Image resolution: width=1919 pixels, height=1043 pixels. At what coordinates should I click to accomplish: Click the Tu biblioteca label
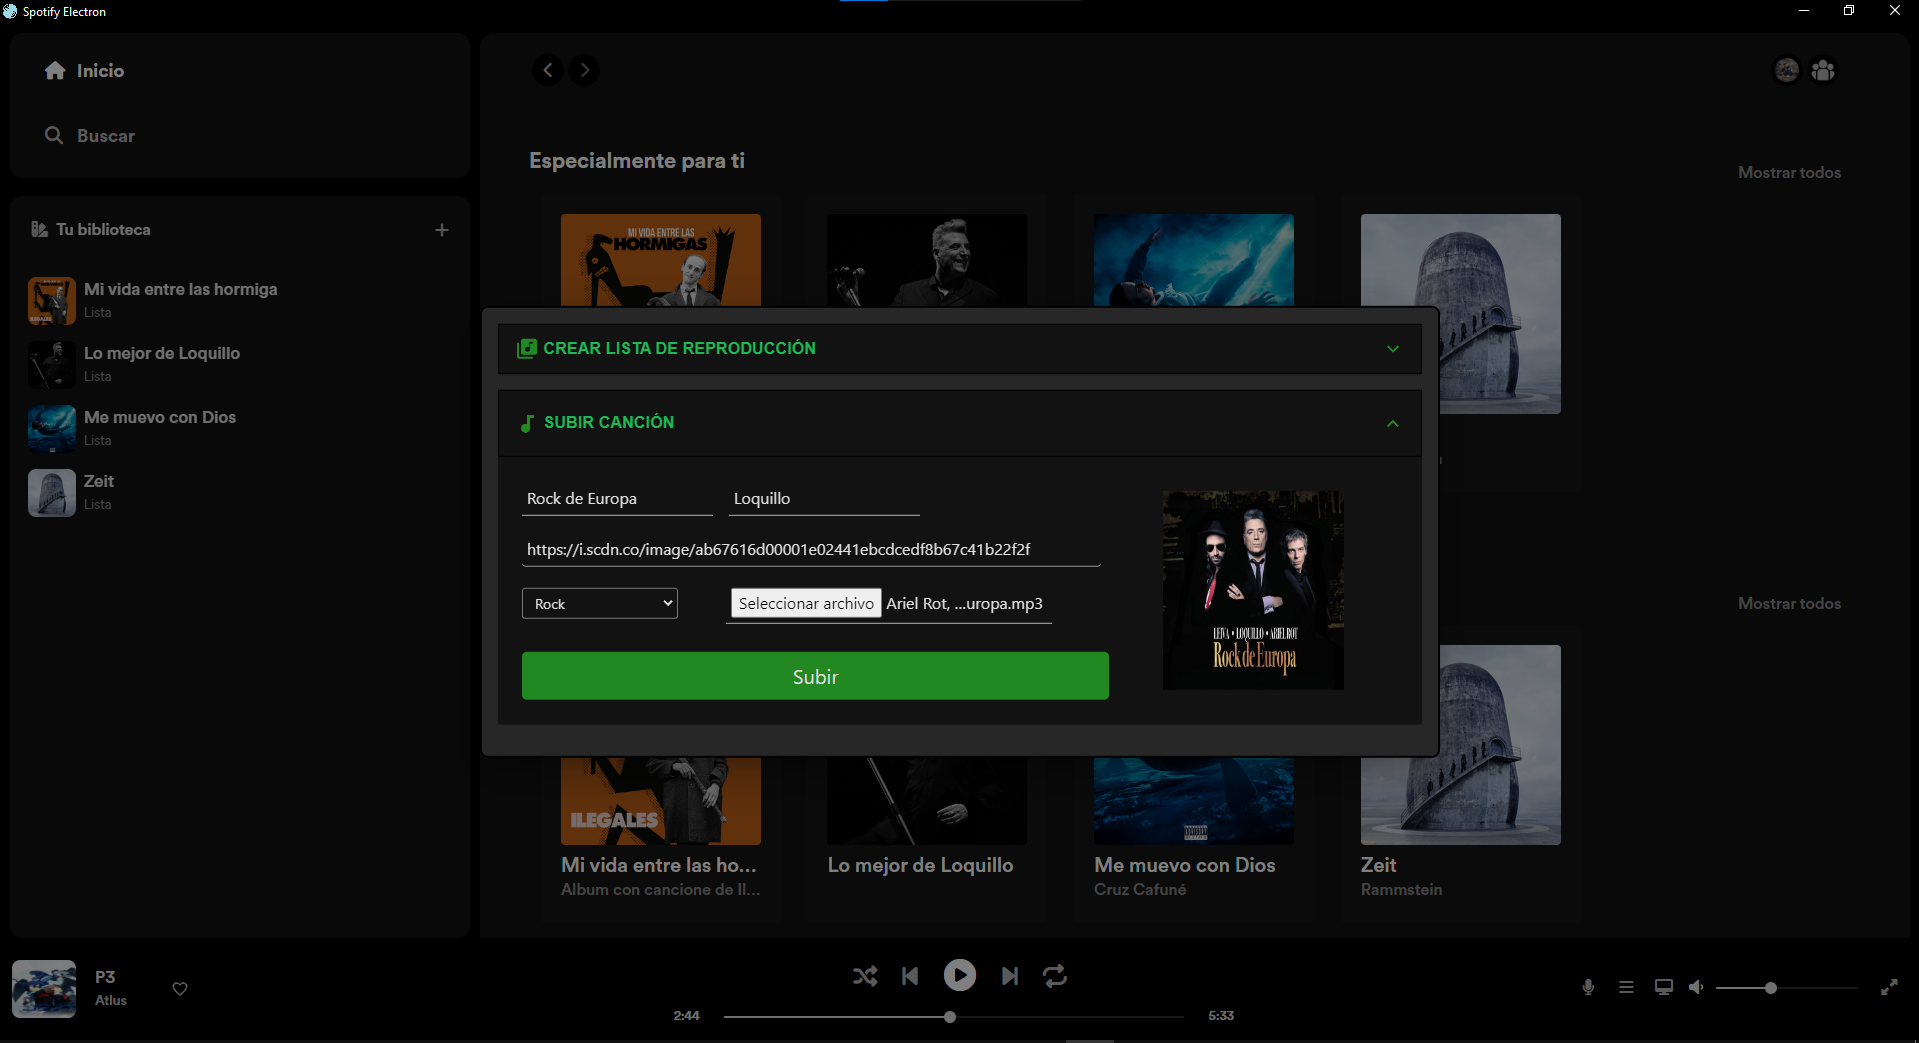[103, 230]
